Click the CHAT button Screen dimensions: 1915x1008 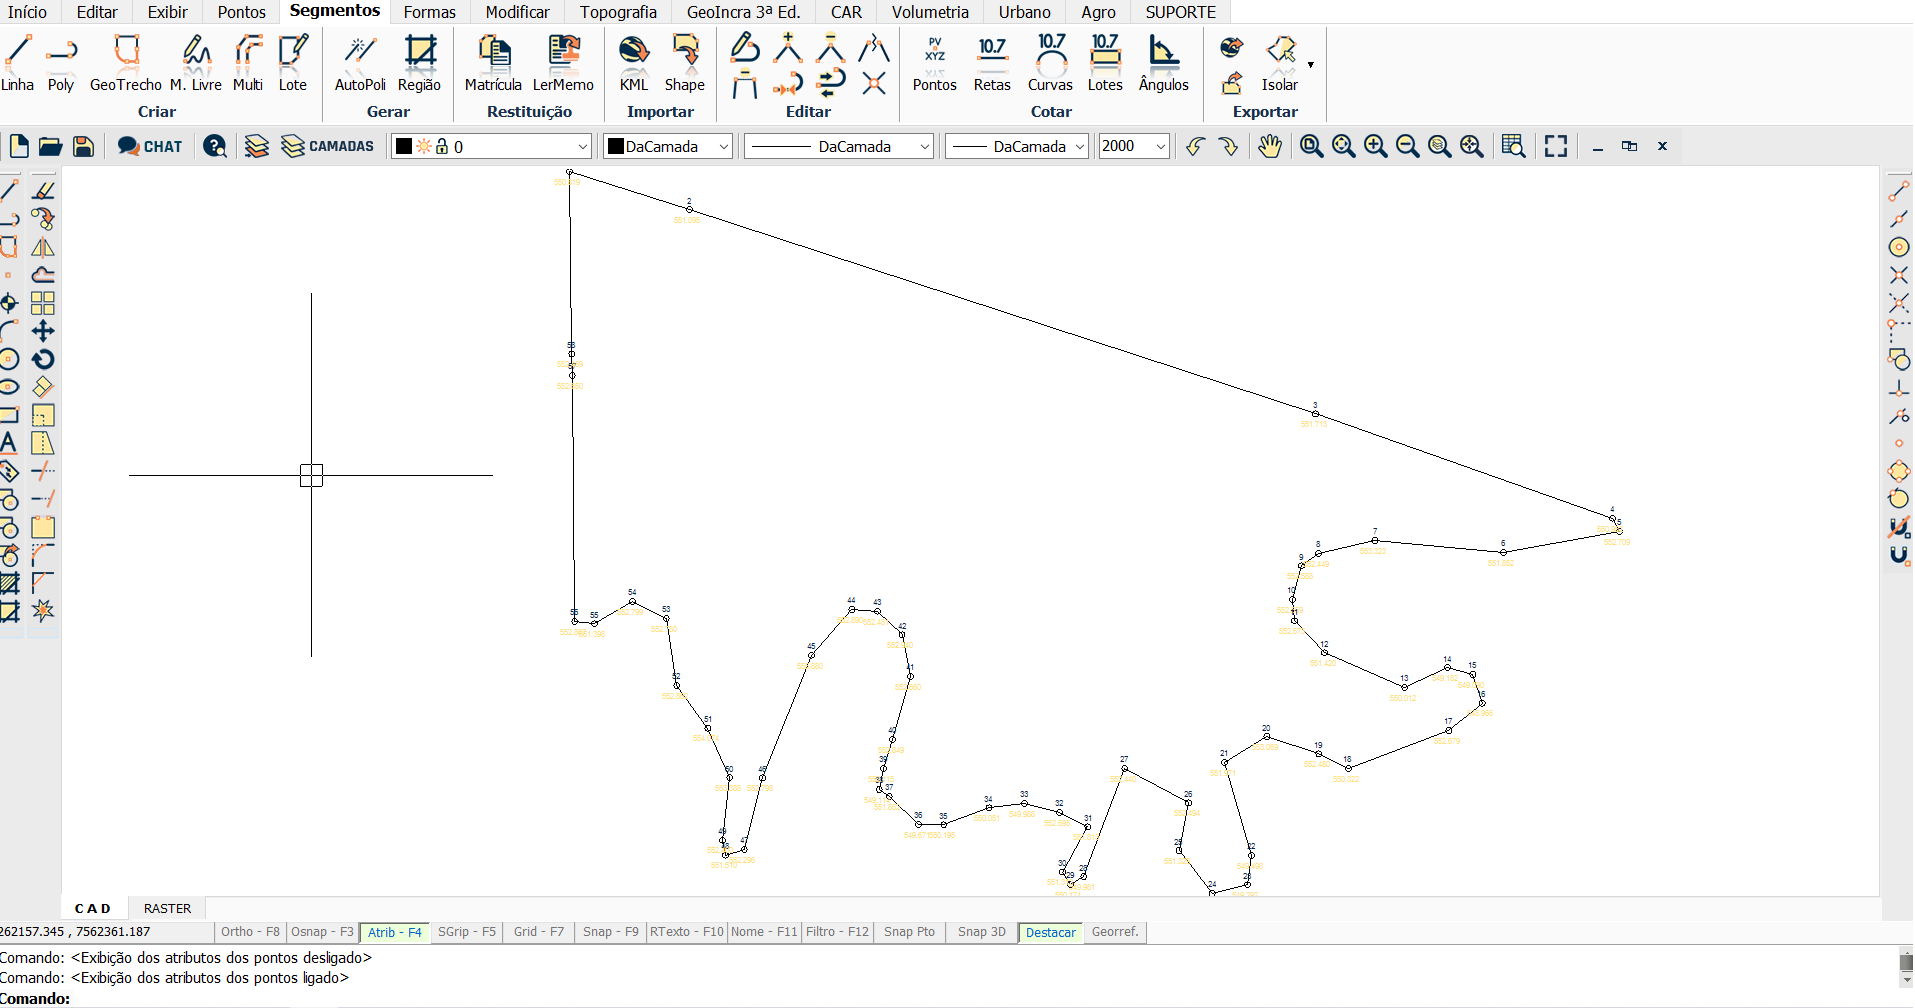pos(150,147)
